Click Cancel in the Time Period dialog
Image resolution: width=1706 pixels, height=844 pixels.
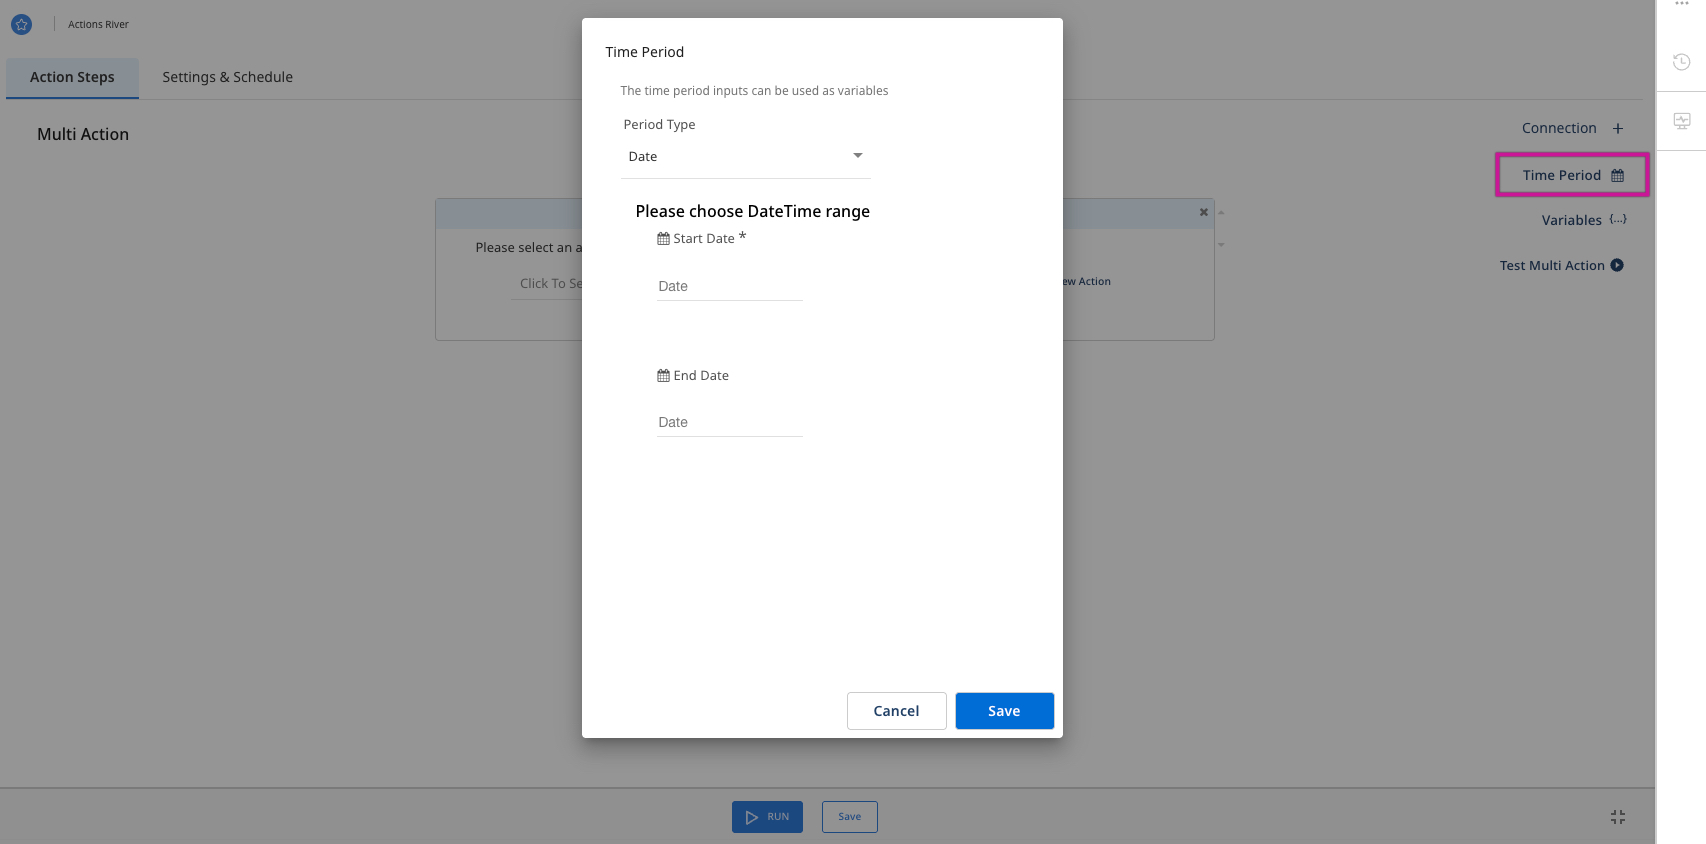[896, 711]
